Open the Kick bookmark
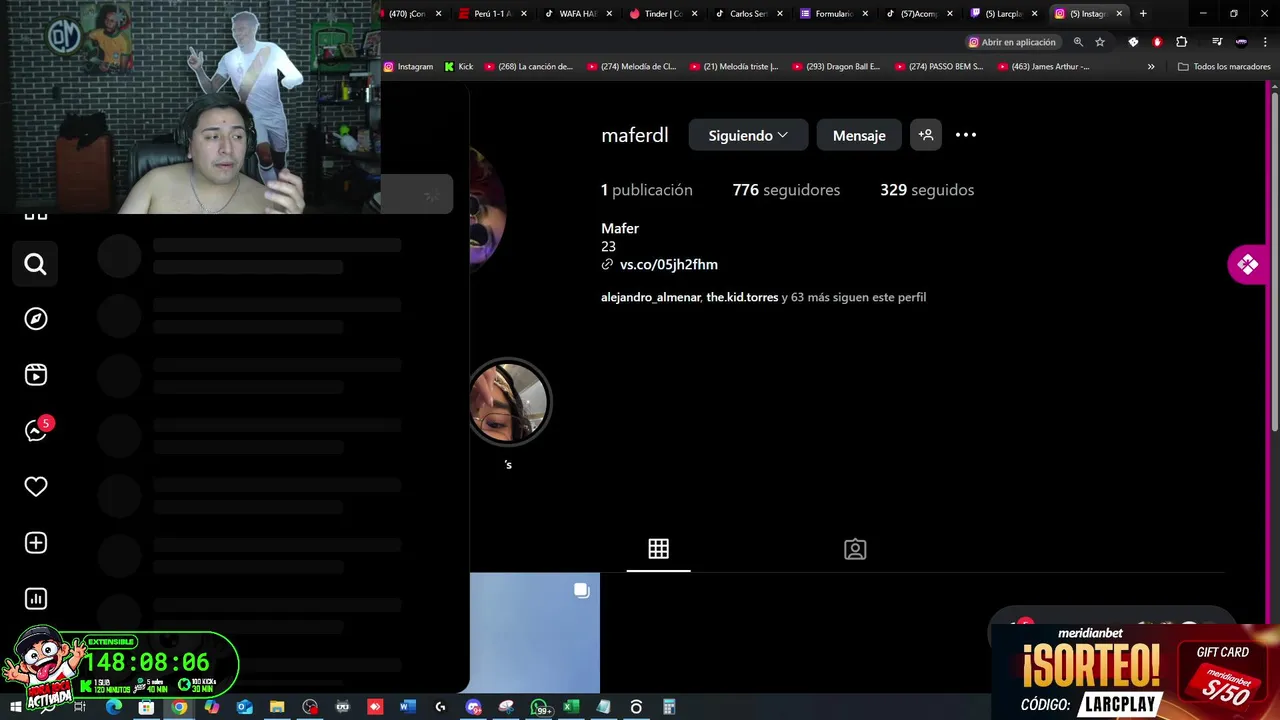The height and width of the screenshot is (720, 1280). [x=459, y=67]
